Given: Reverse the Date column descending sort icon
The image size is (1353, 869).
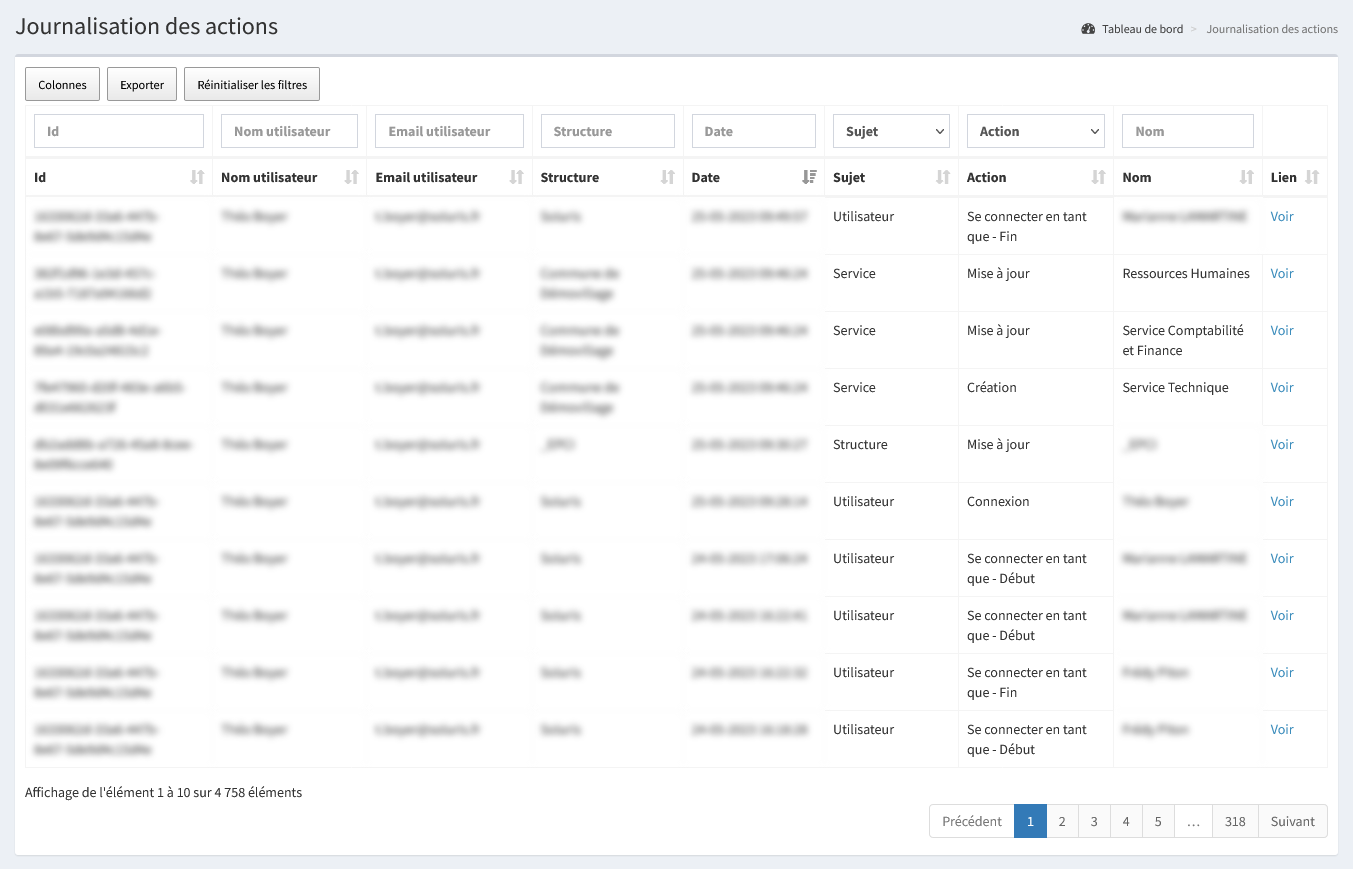Looking at the screenshot, I should (809, 177).
